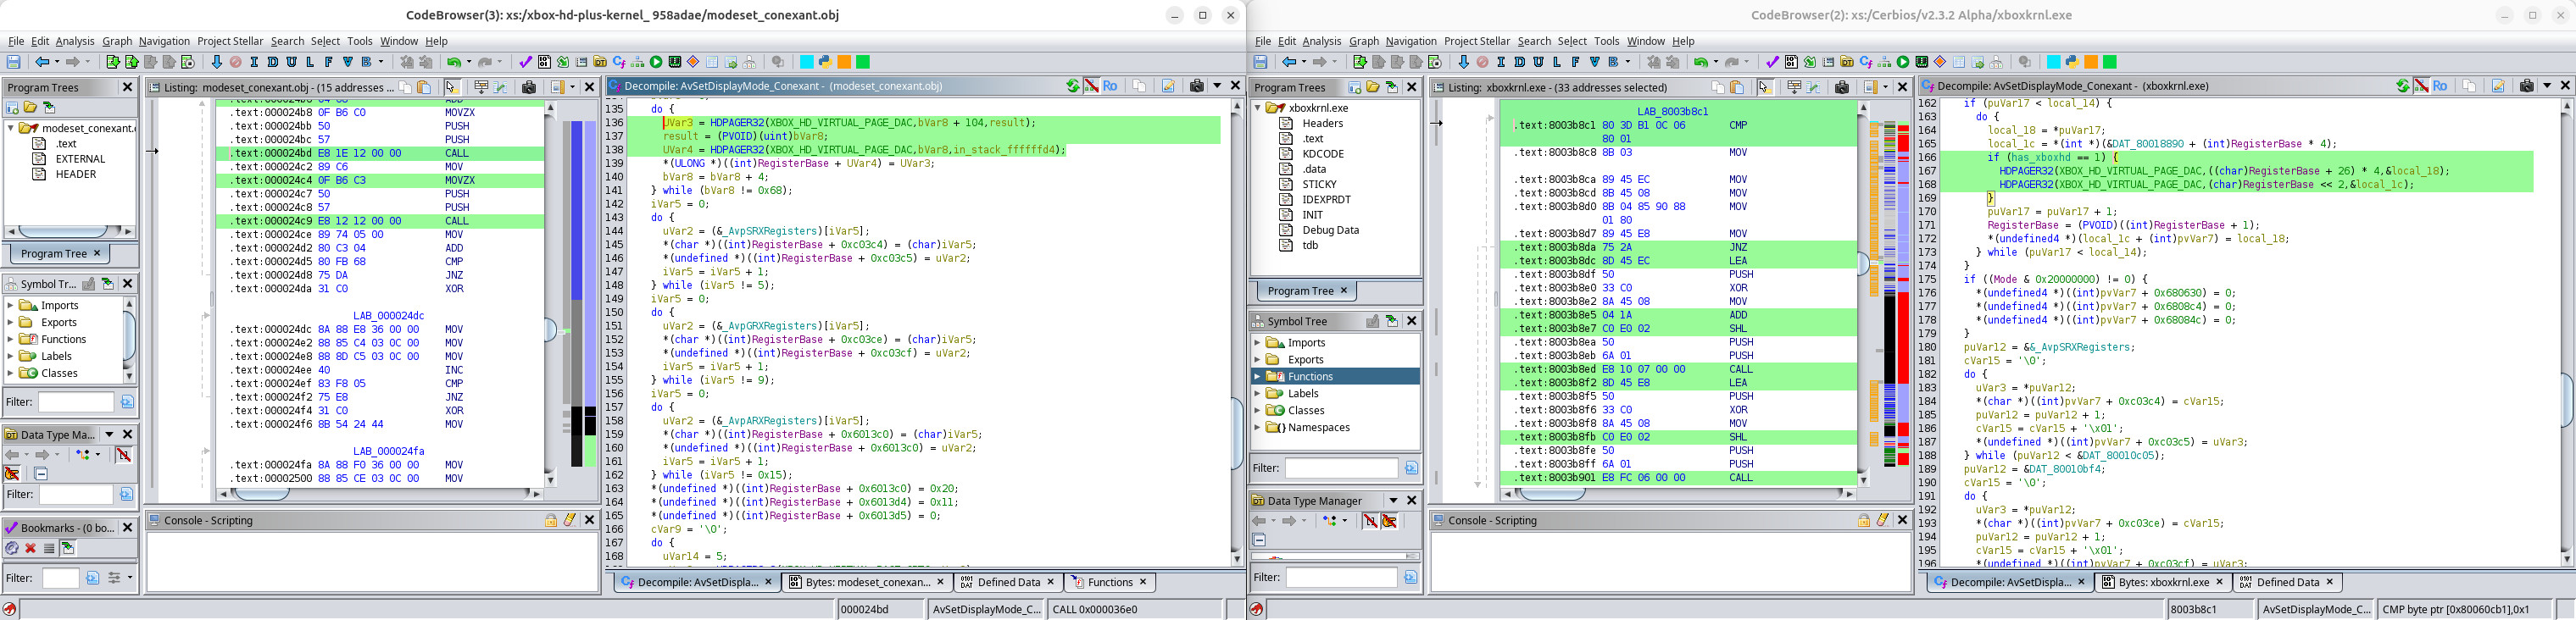This screenshot has width=2576, height=620.
Task: Switch to Bytes: modeset_conexan... tab
Action: 866,582
